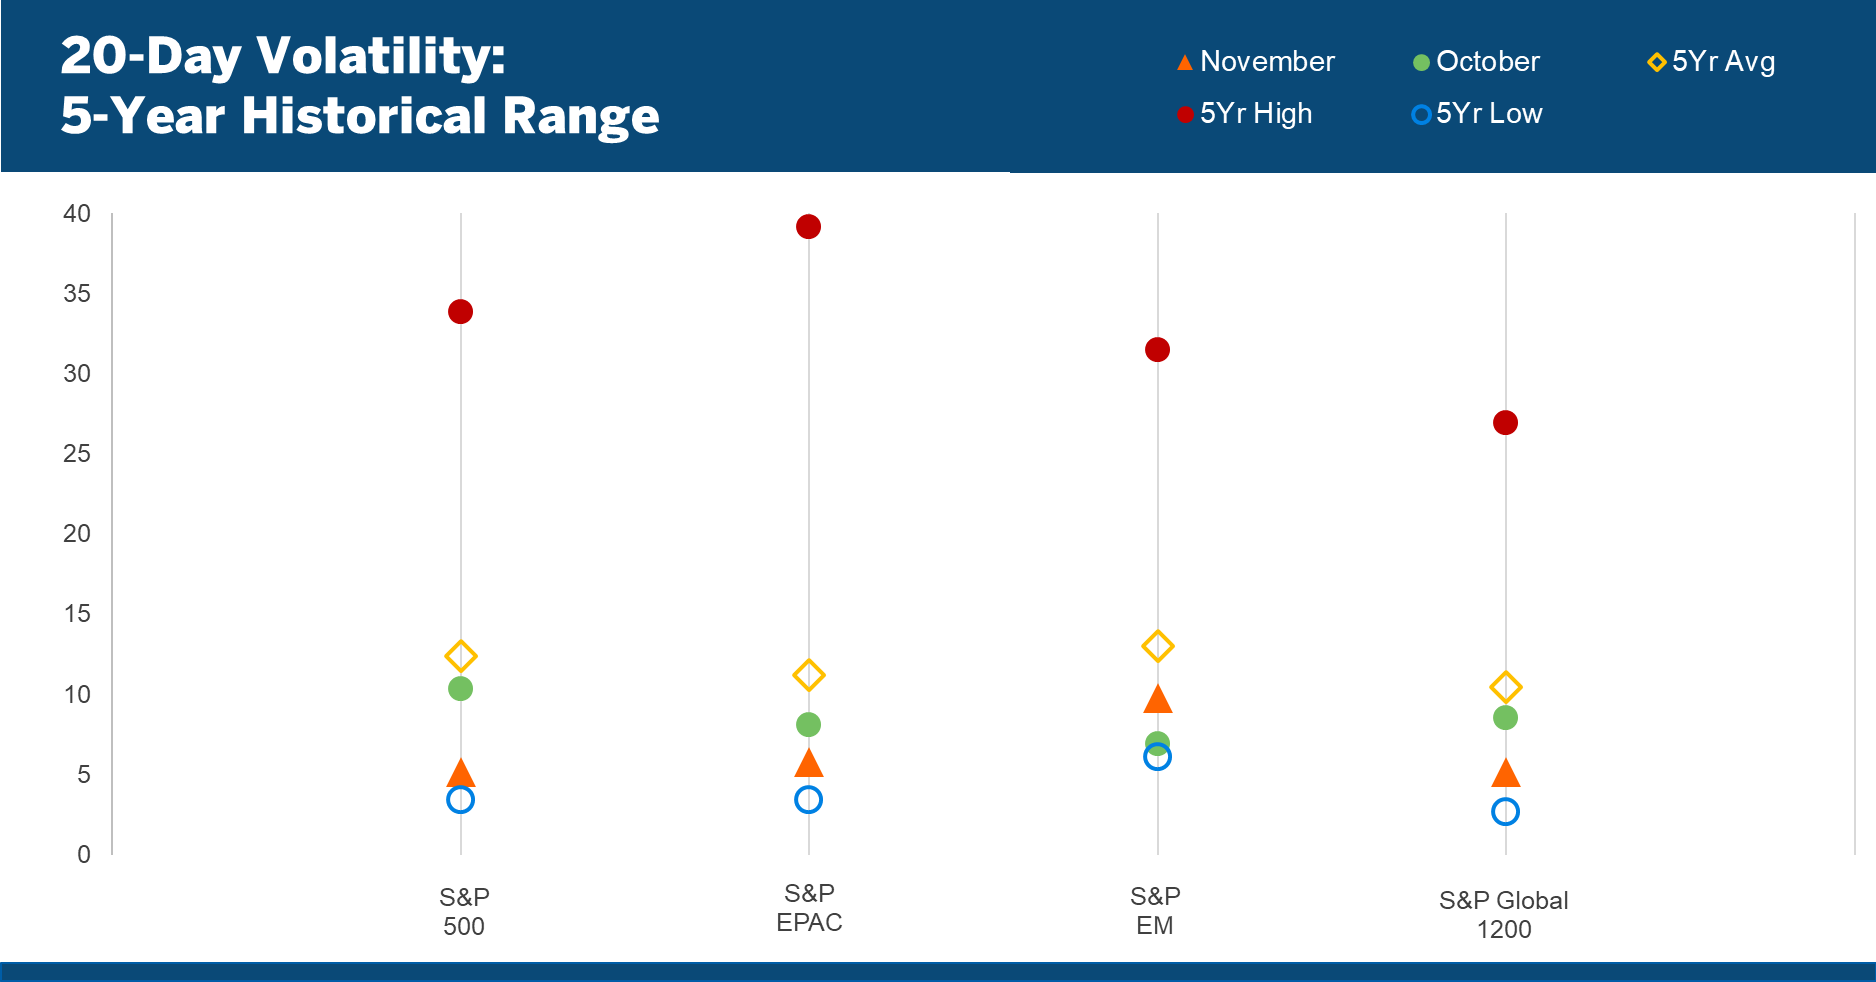Click the chart title 20-Day Volatility

283,56
